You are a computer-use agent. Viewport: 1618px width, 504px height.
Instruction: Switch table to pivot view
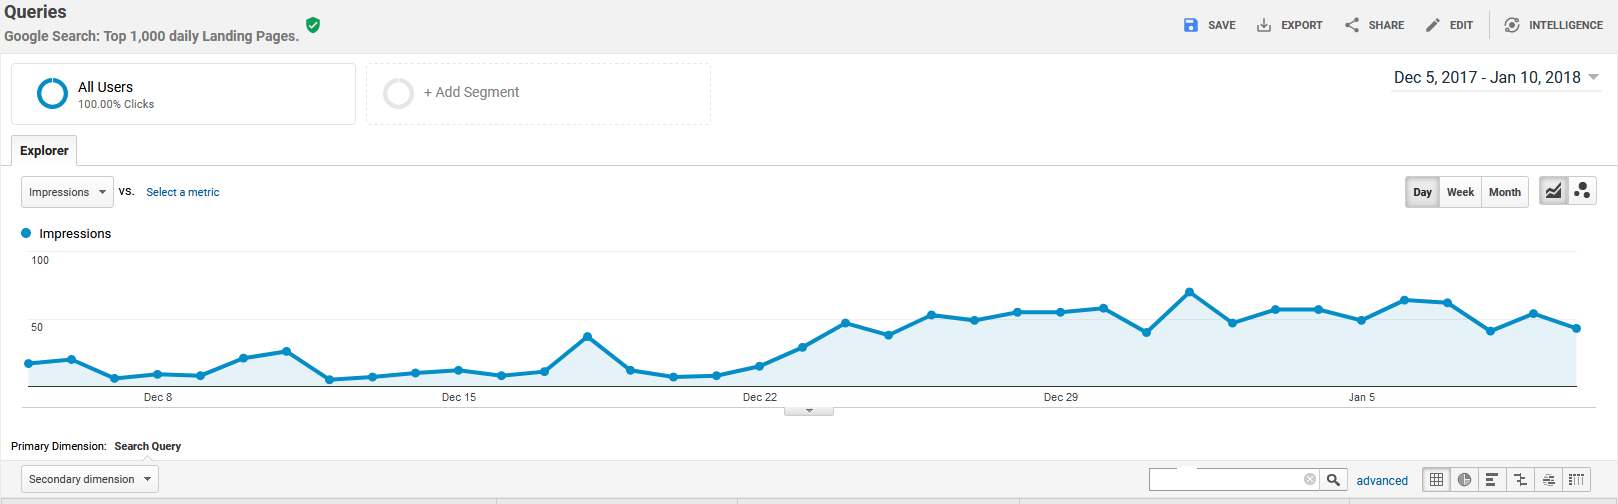[1576, 480]
